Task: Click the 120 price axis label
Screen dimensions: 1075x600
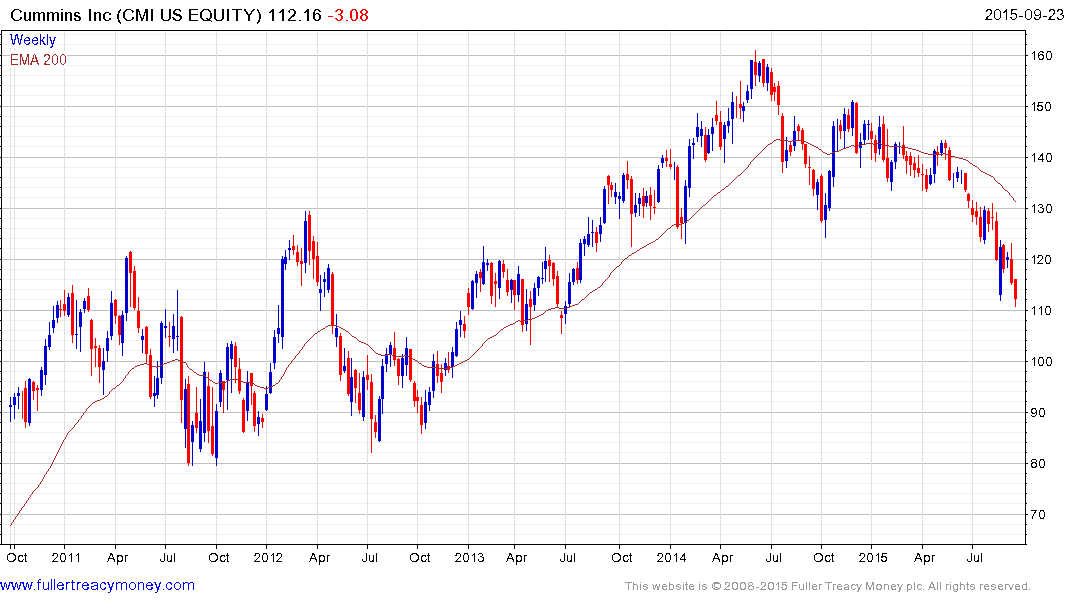Action: point(1042,259)
